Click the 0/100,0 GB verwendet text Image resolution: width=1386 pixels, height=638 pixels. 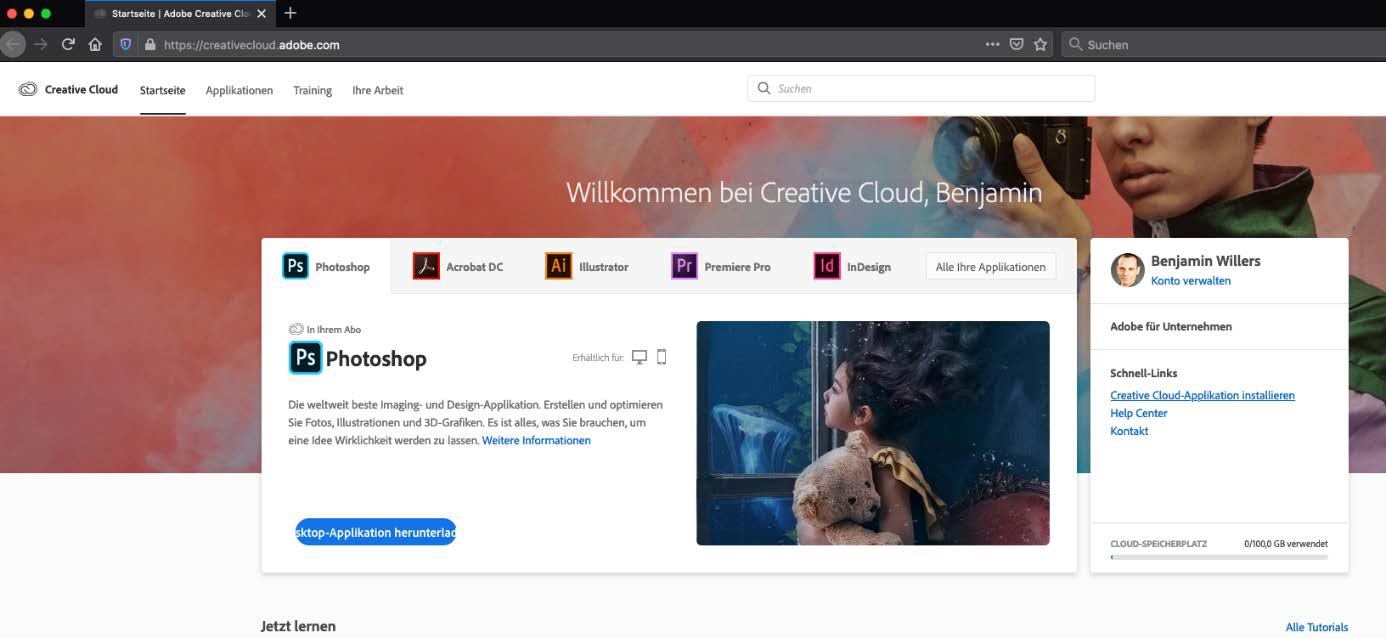pos(1286,544)
